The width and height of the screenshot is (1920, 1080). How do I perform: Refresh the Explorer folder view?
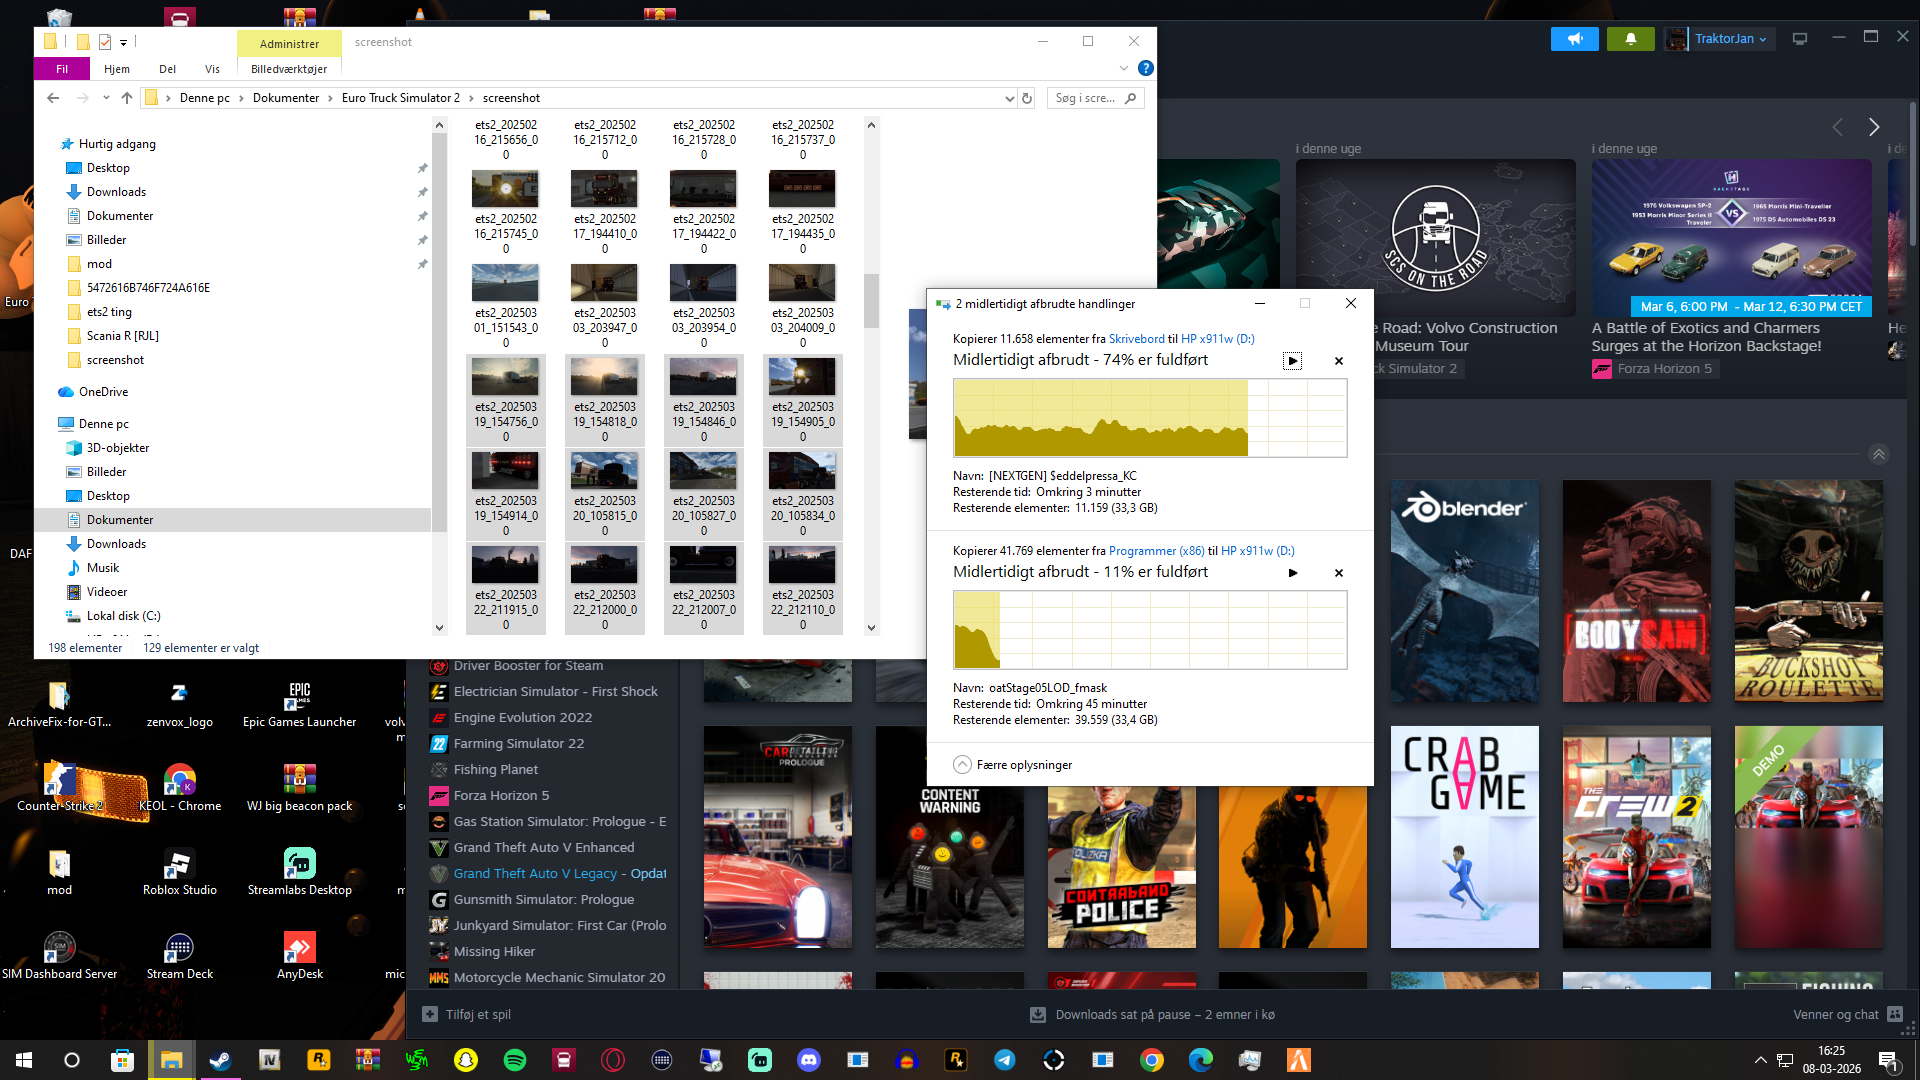(x=1026, y=98)
